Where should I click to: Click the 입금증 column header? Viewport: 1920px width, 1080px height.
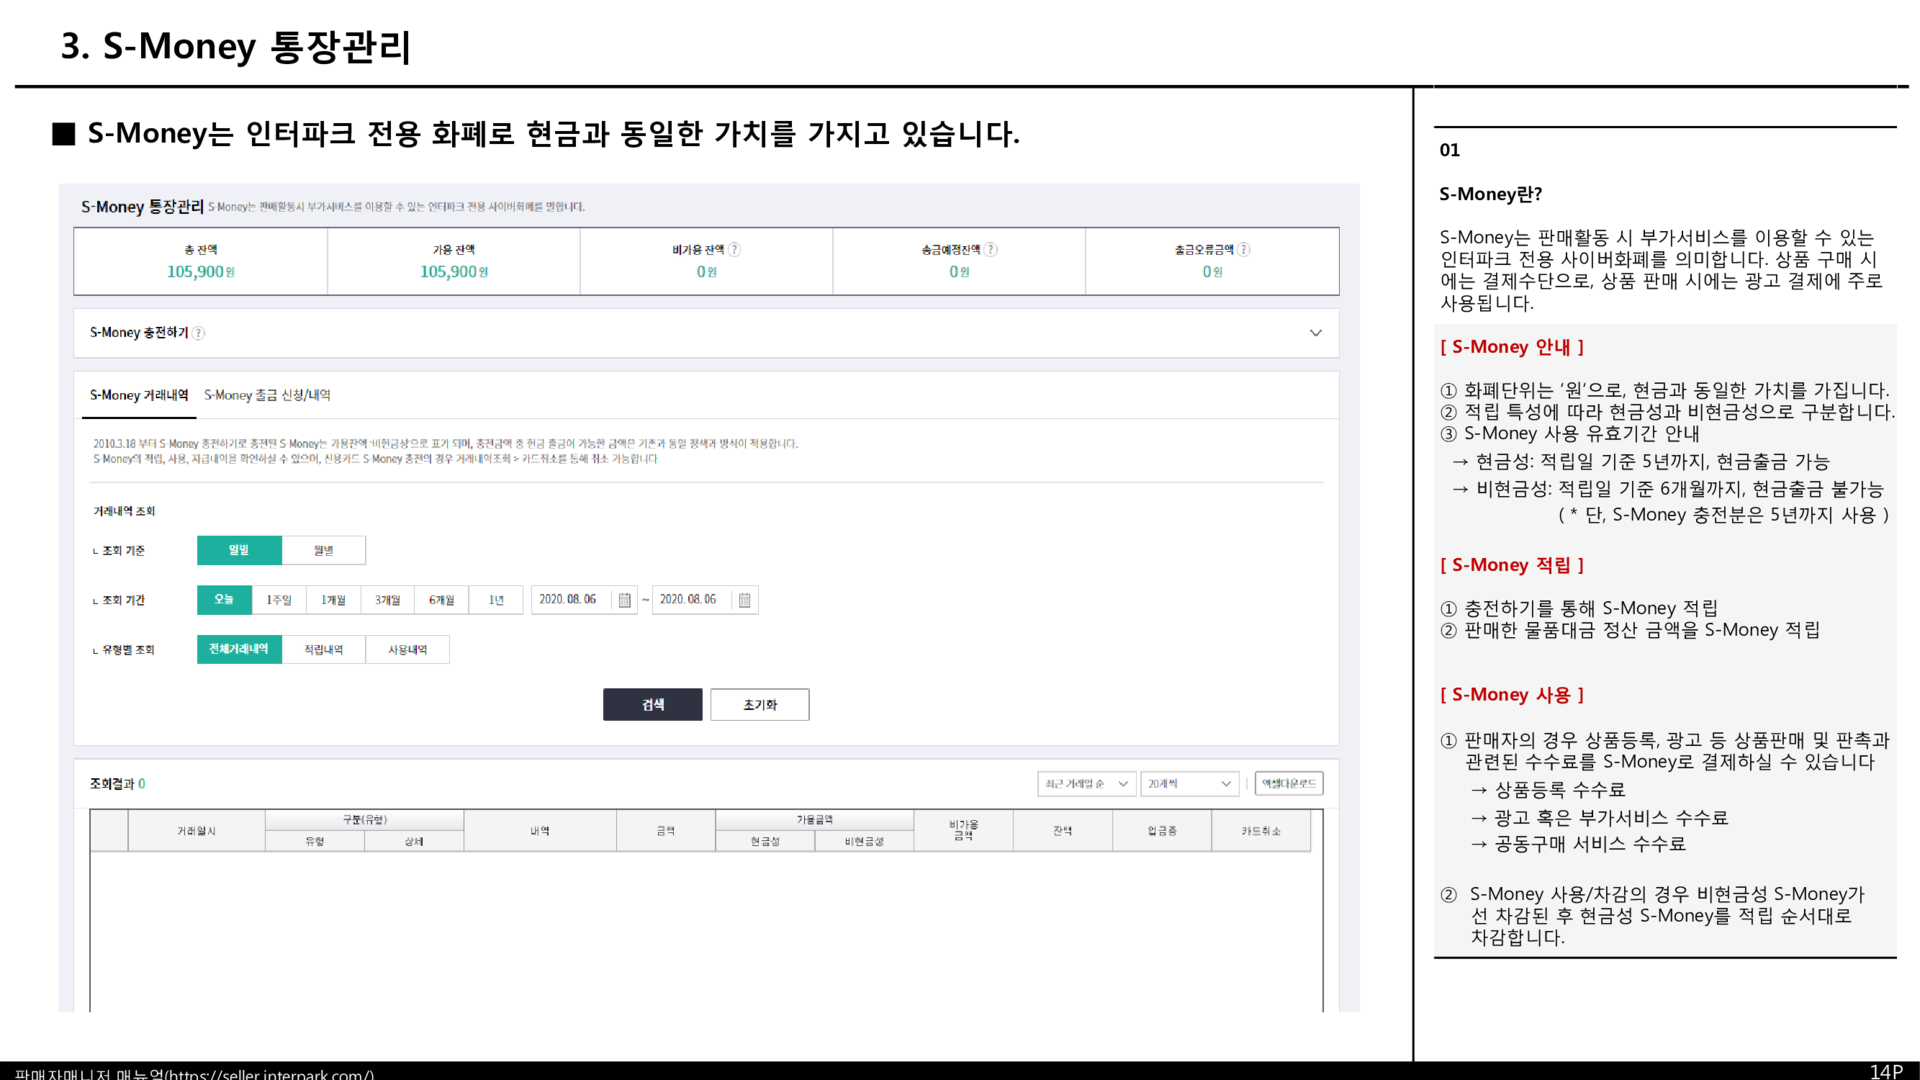coord(1162,831)
